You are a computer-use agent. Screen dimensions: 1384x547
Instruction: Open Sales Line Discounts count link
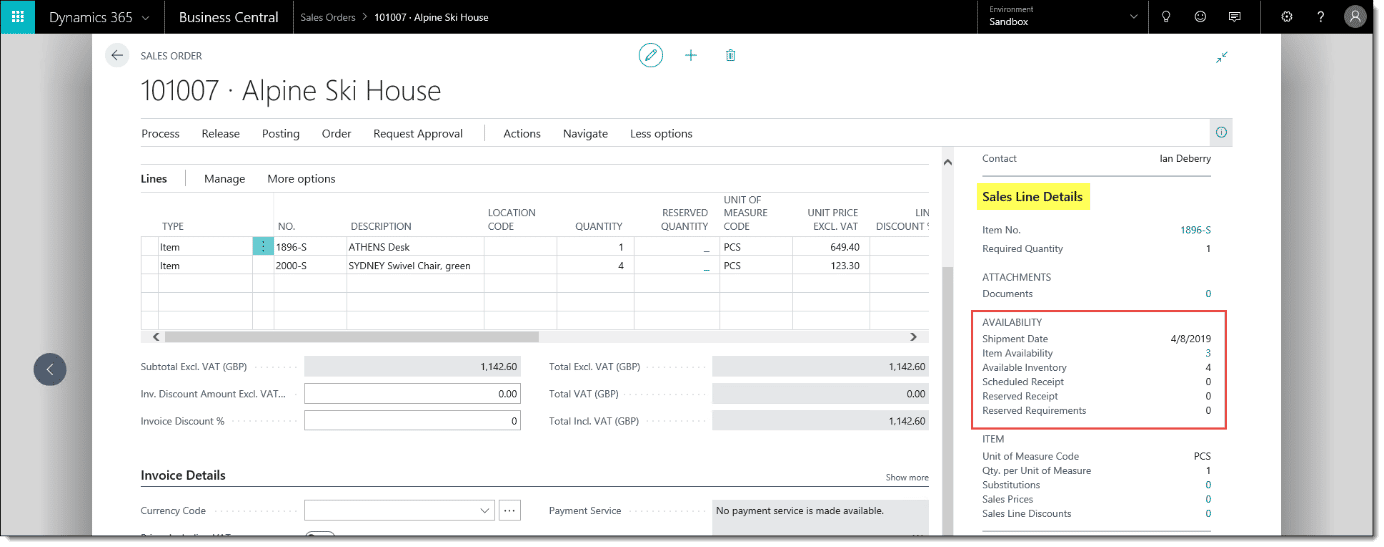coord(1208,513)
